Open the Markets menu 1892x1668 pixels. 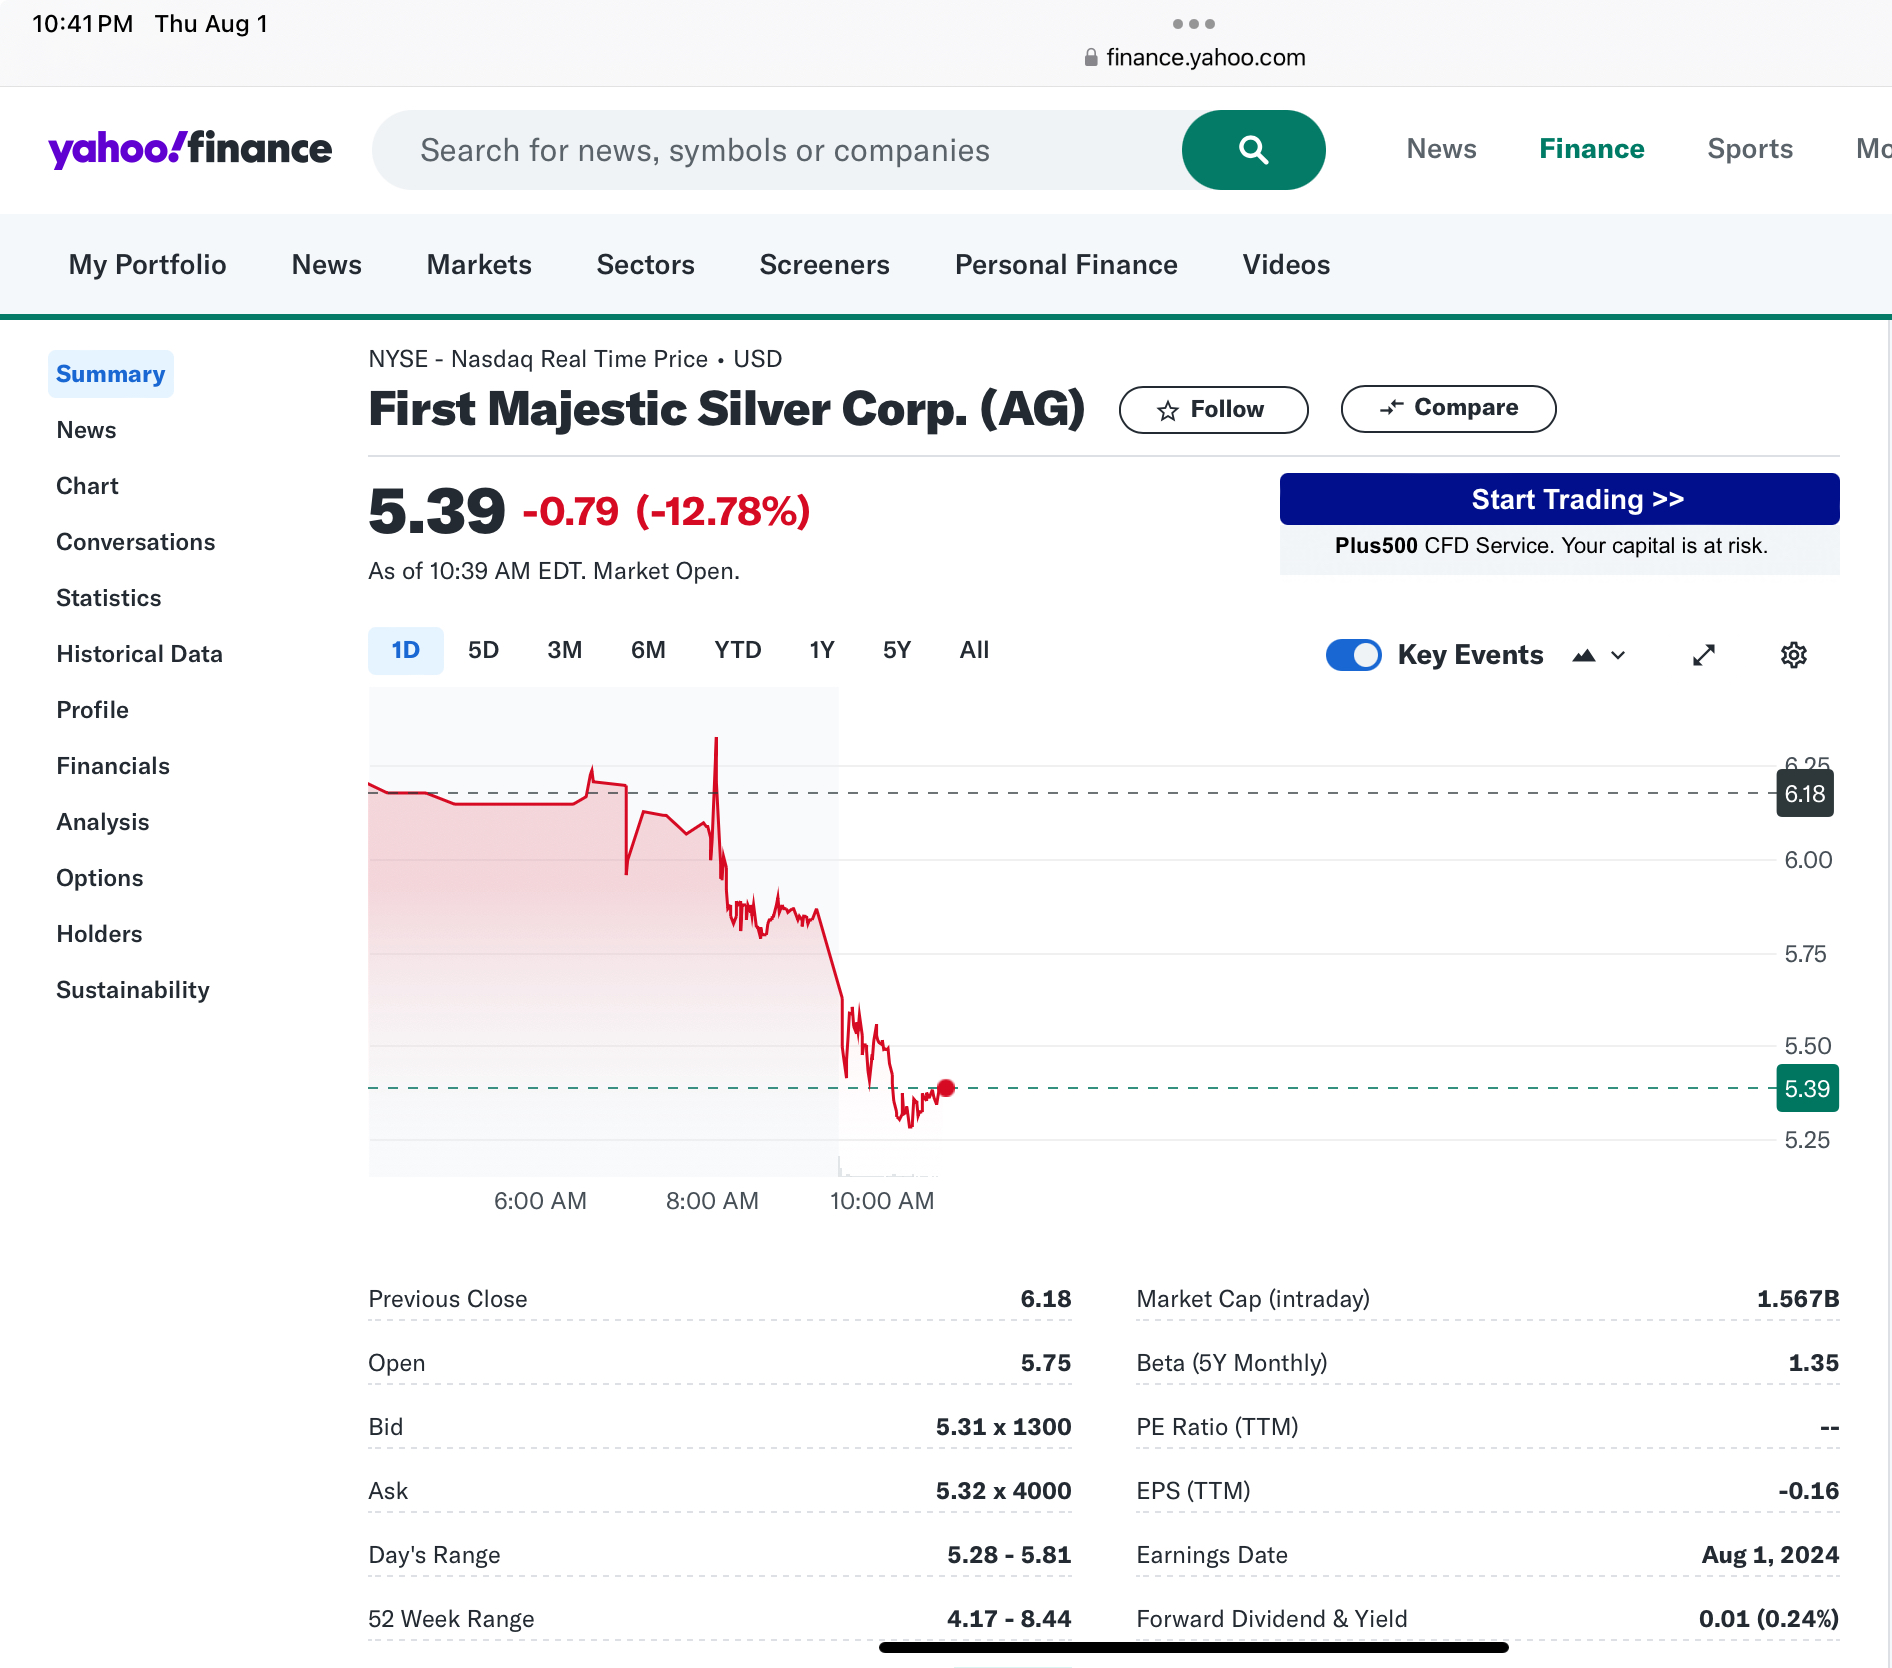tap(479, 265)
